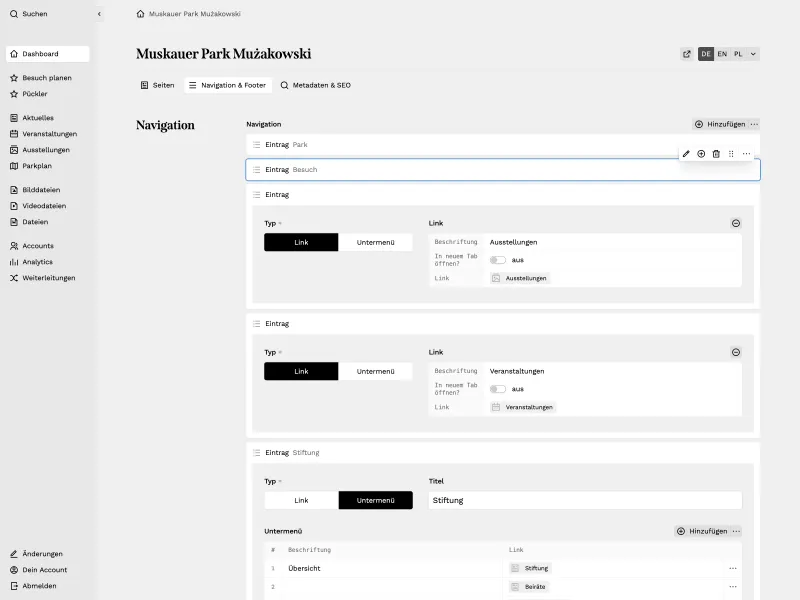
Task: Open the preview with the external link icon
Action: tap(686, 53)
